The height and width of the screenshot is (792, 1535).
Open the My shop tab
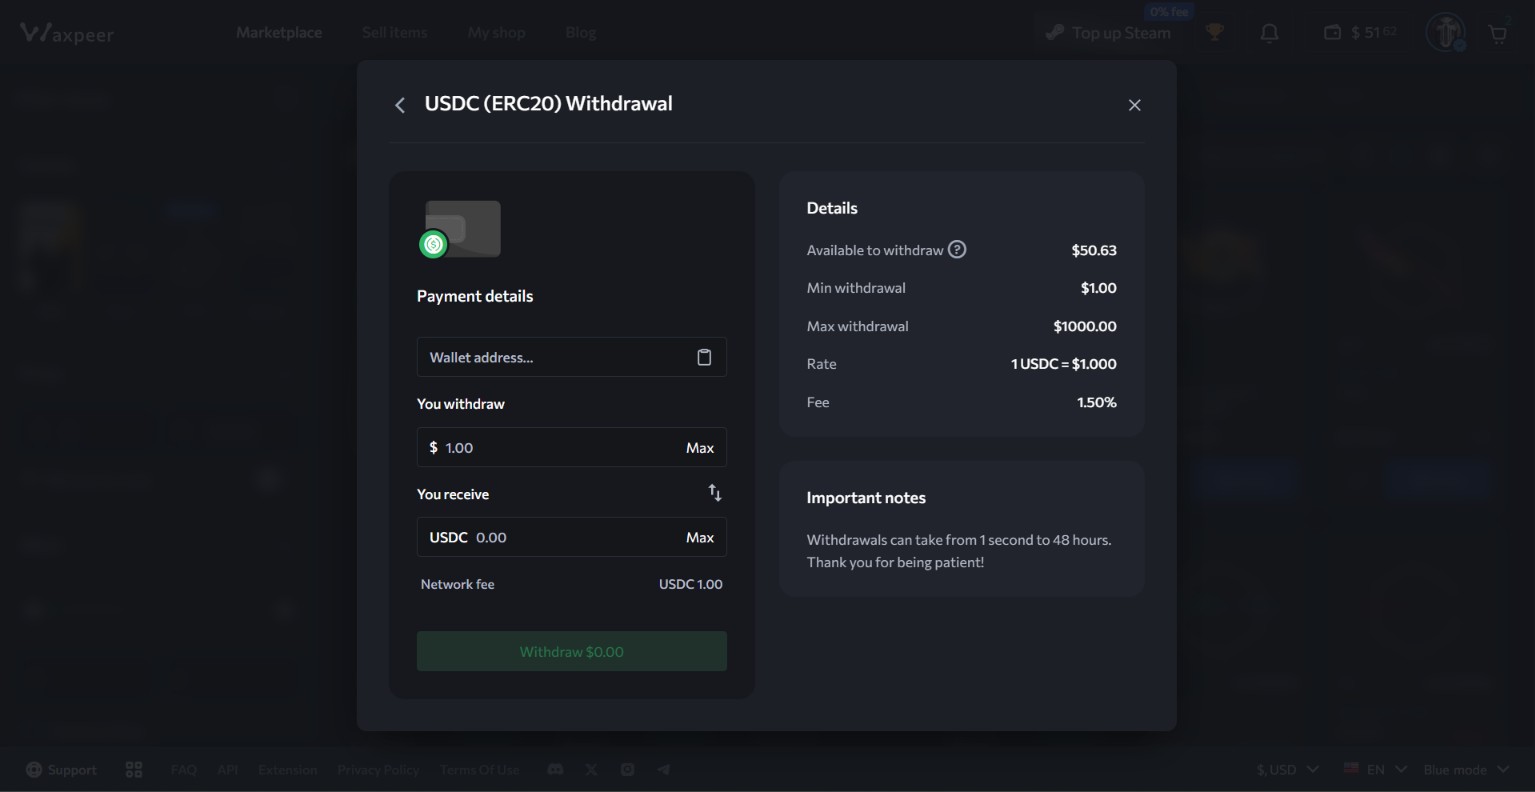click(496, 33)
